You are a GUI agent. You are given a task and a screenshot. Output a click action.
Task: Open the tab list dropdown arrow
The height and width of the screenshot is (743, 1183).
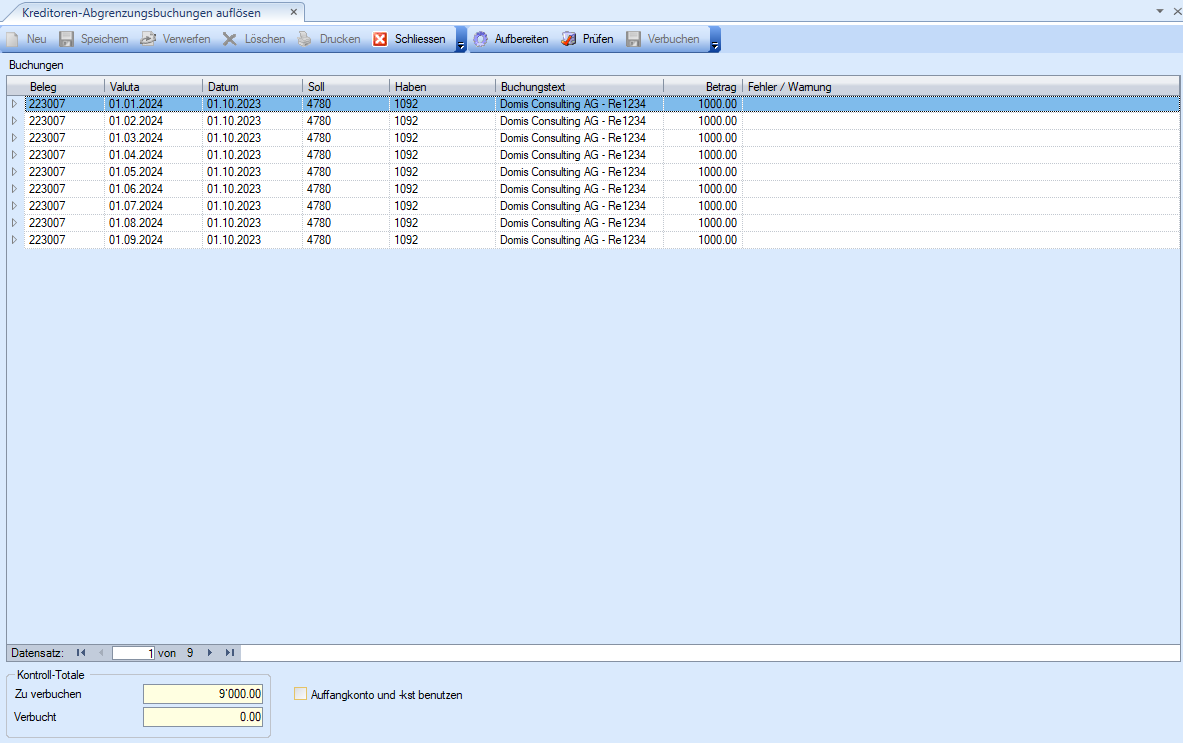point(1160,11)
